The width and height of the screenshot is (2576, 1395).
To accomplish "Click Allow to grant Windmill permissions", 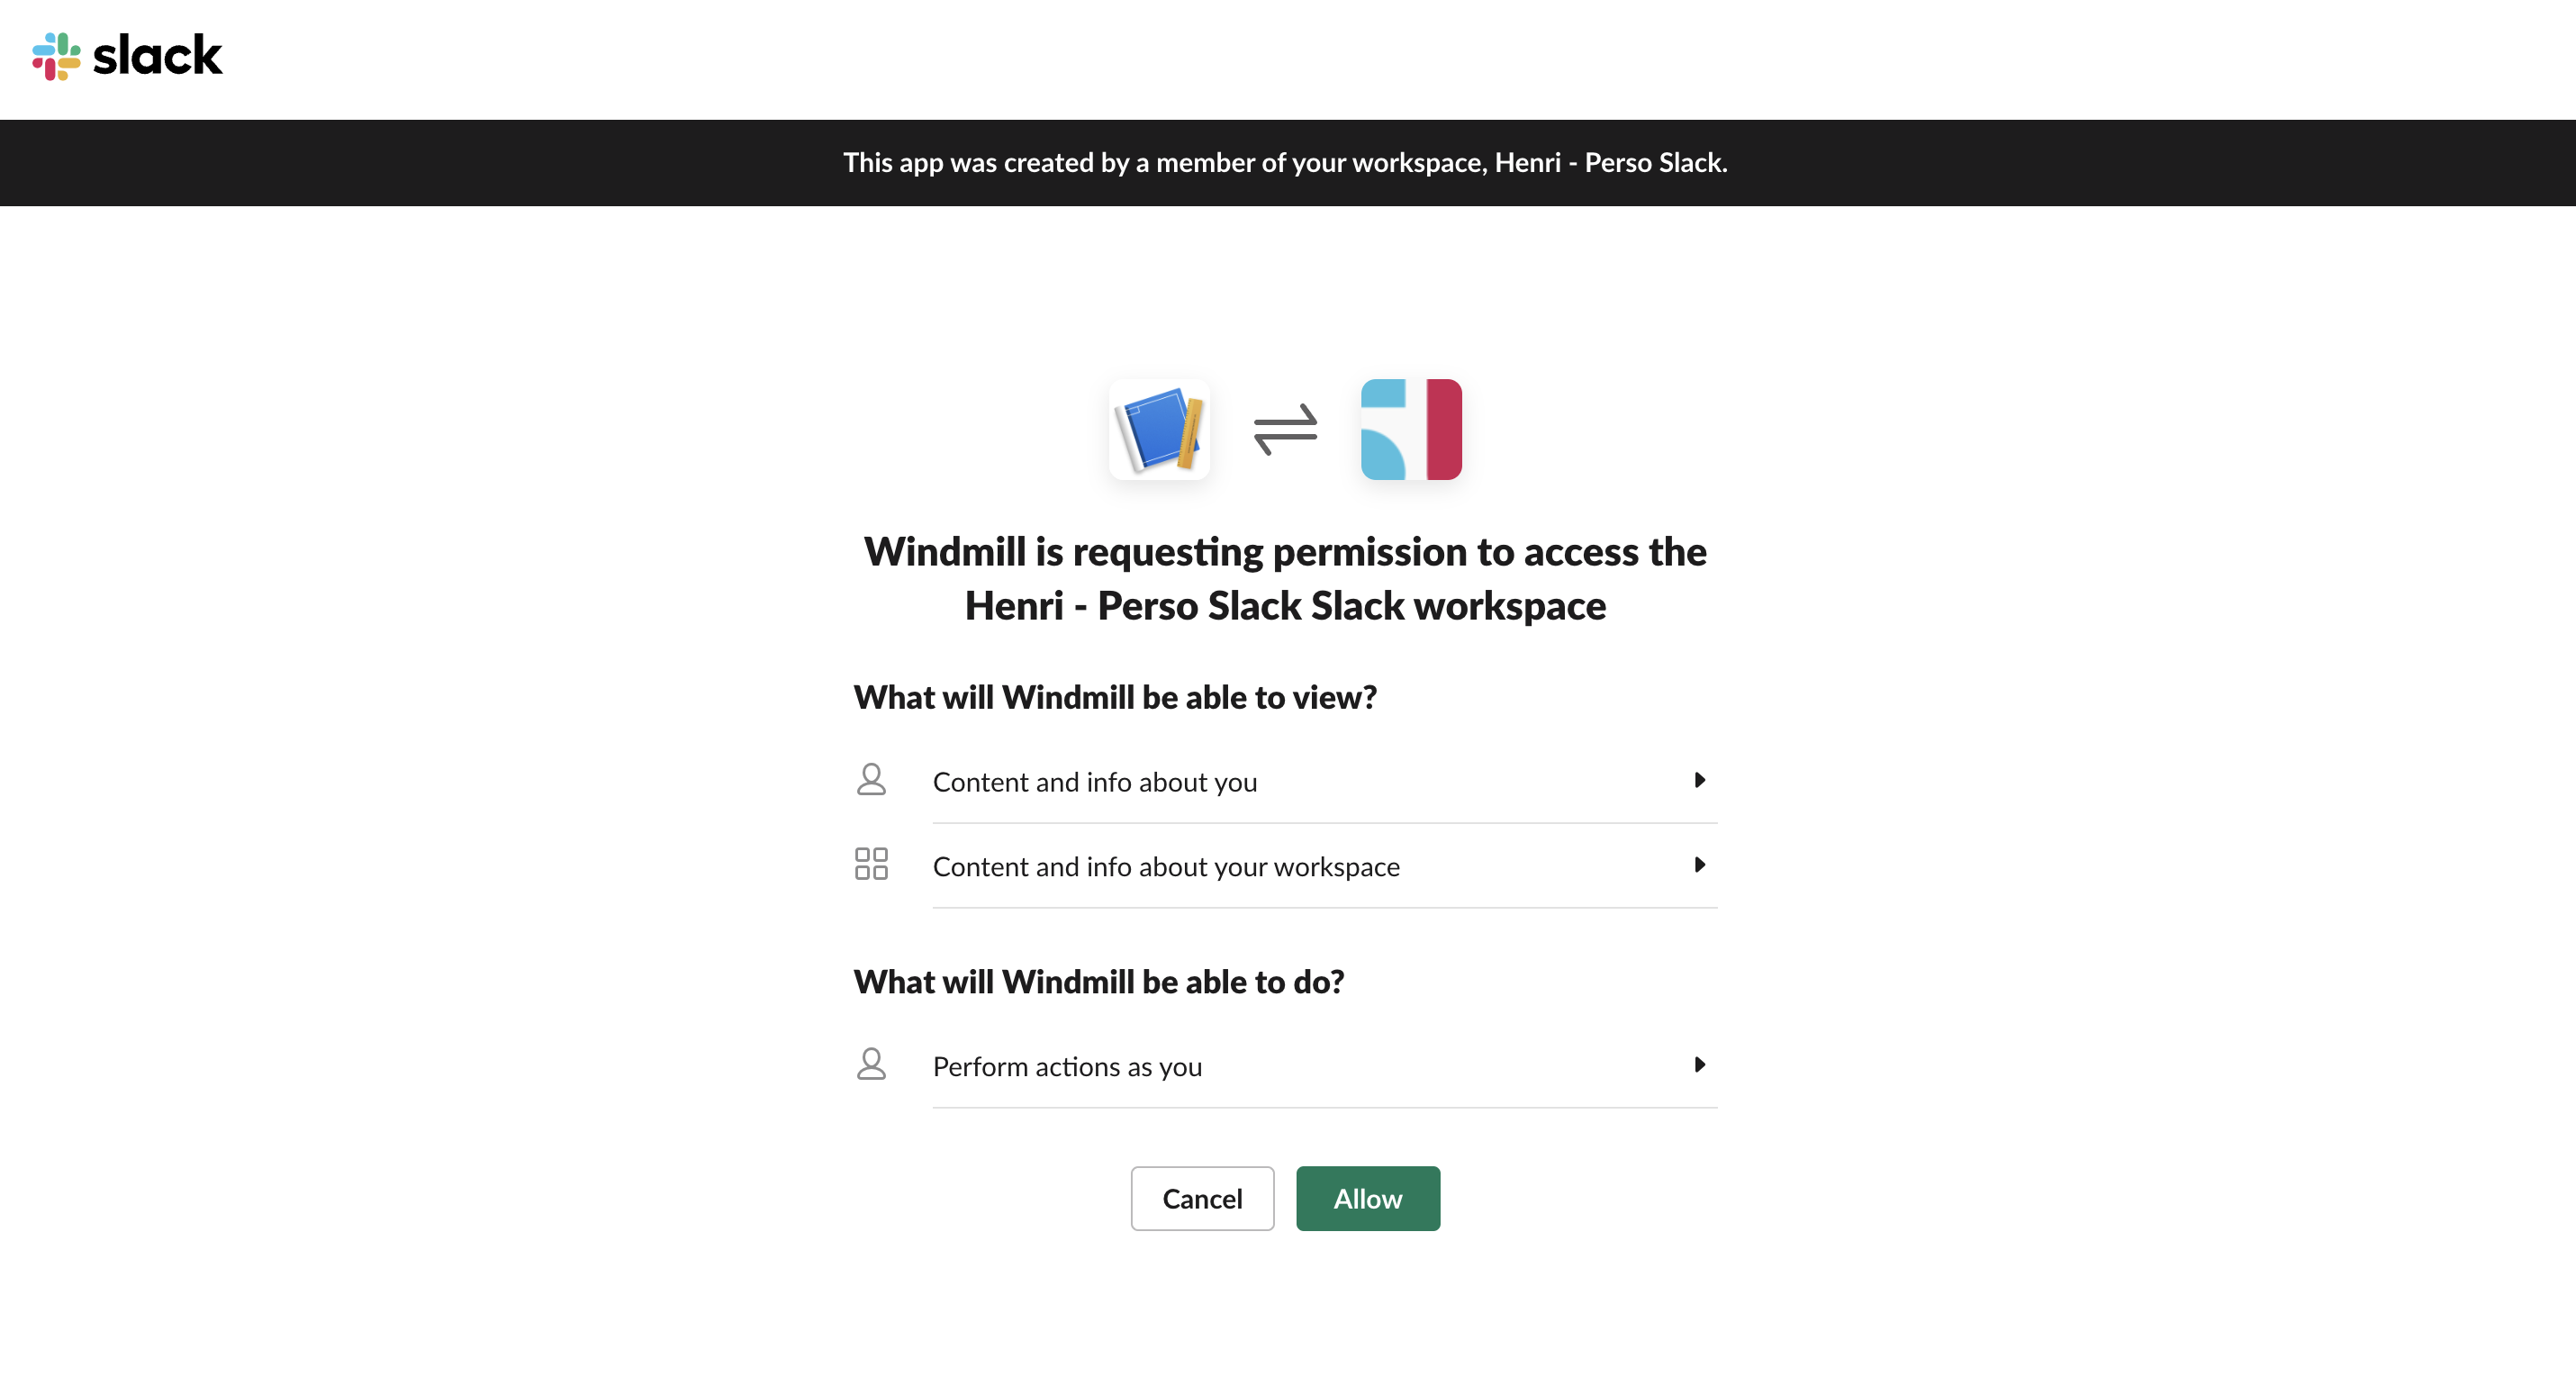I will point(1367,1198).
